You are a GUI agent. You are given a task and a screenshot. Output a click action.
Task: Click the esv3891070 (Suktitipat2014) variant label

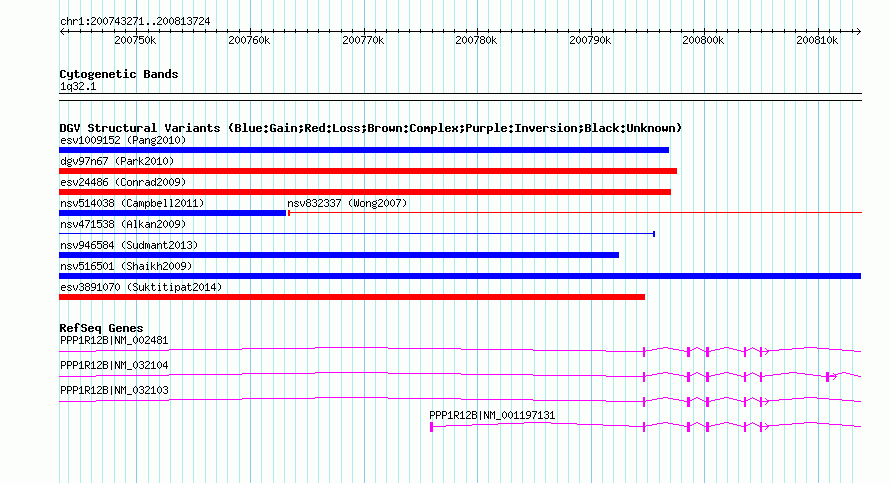(x=141, y=287)
